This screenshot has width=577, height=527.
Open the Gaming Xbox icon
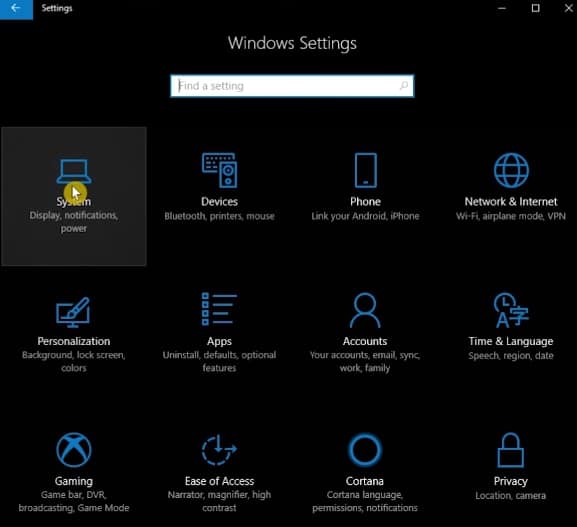point(74,450)
